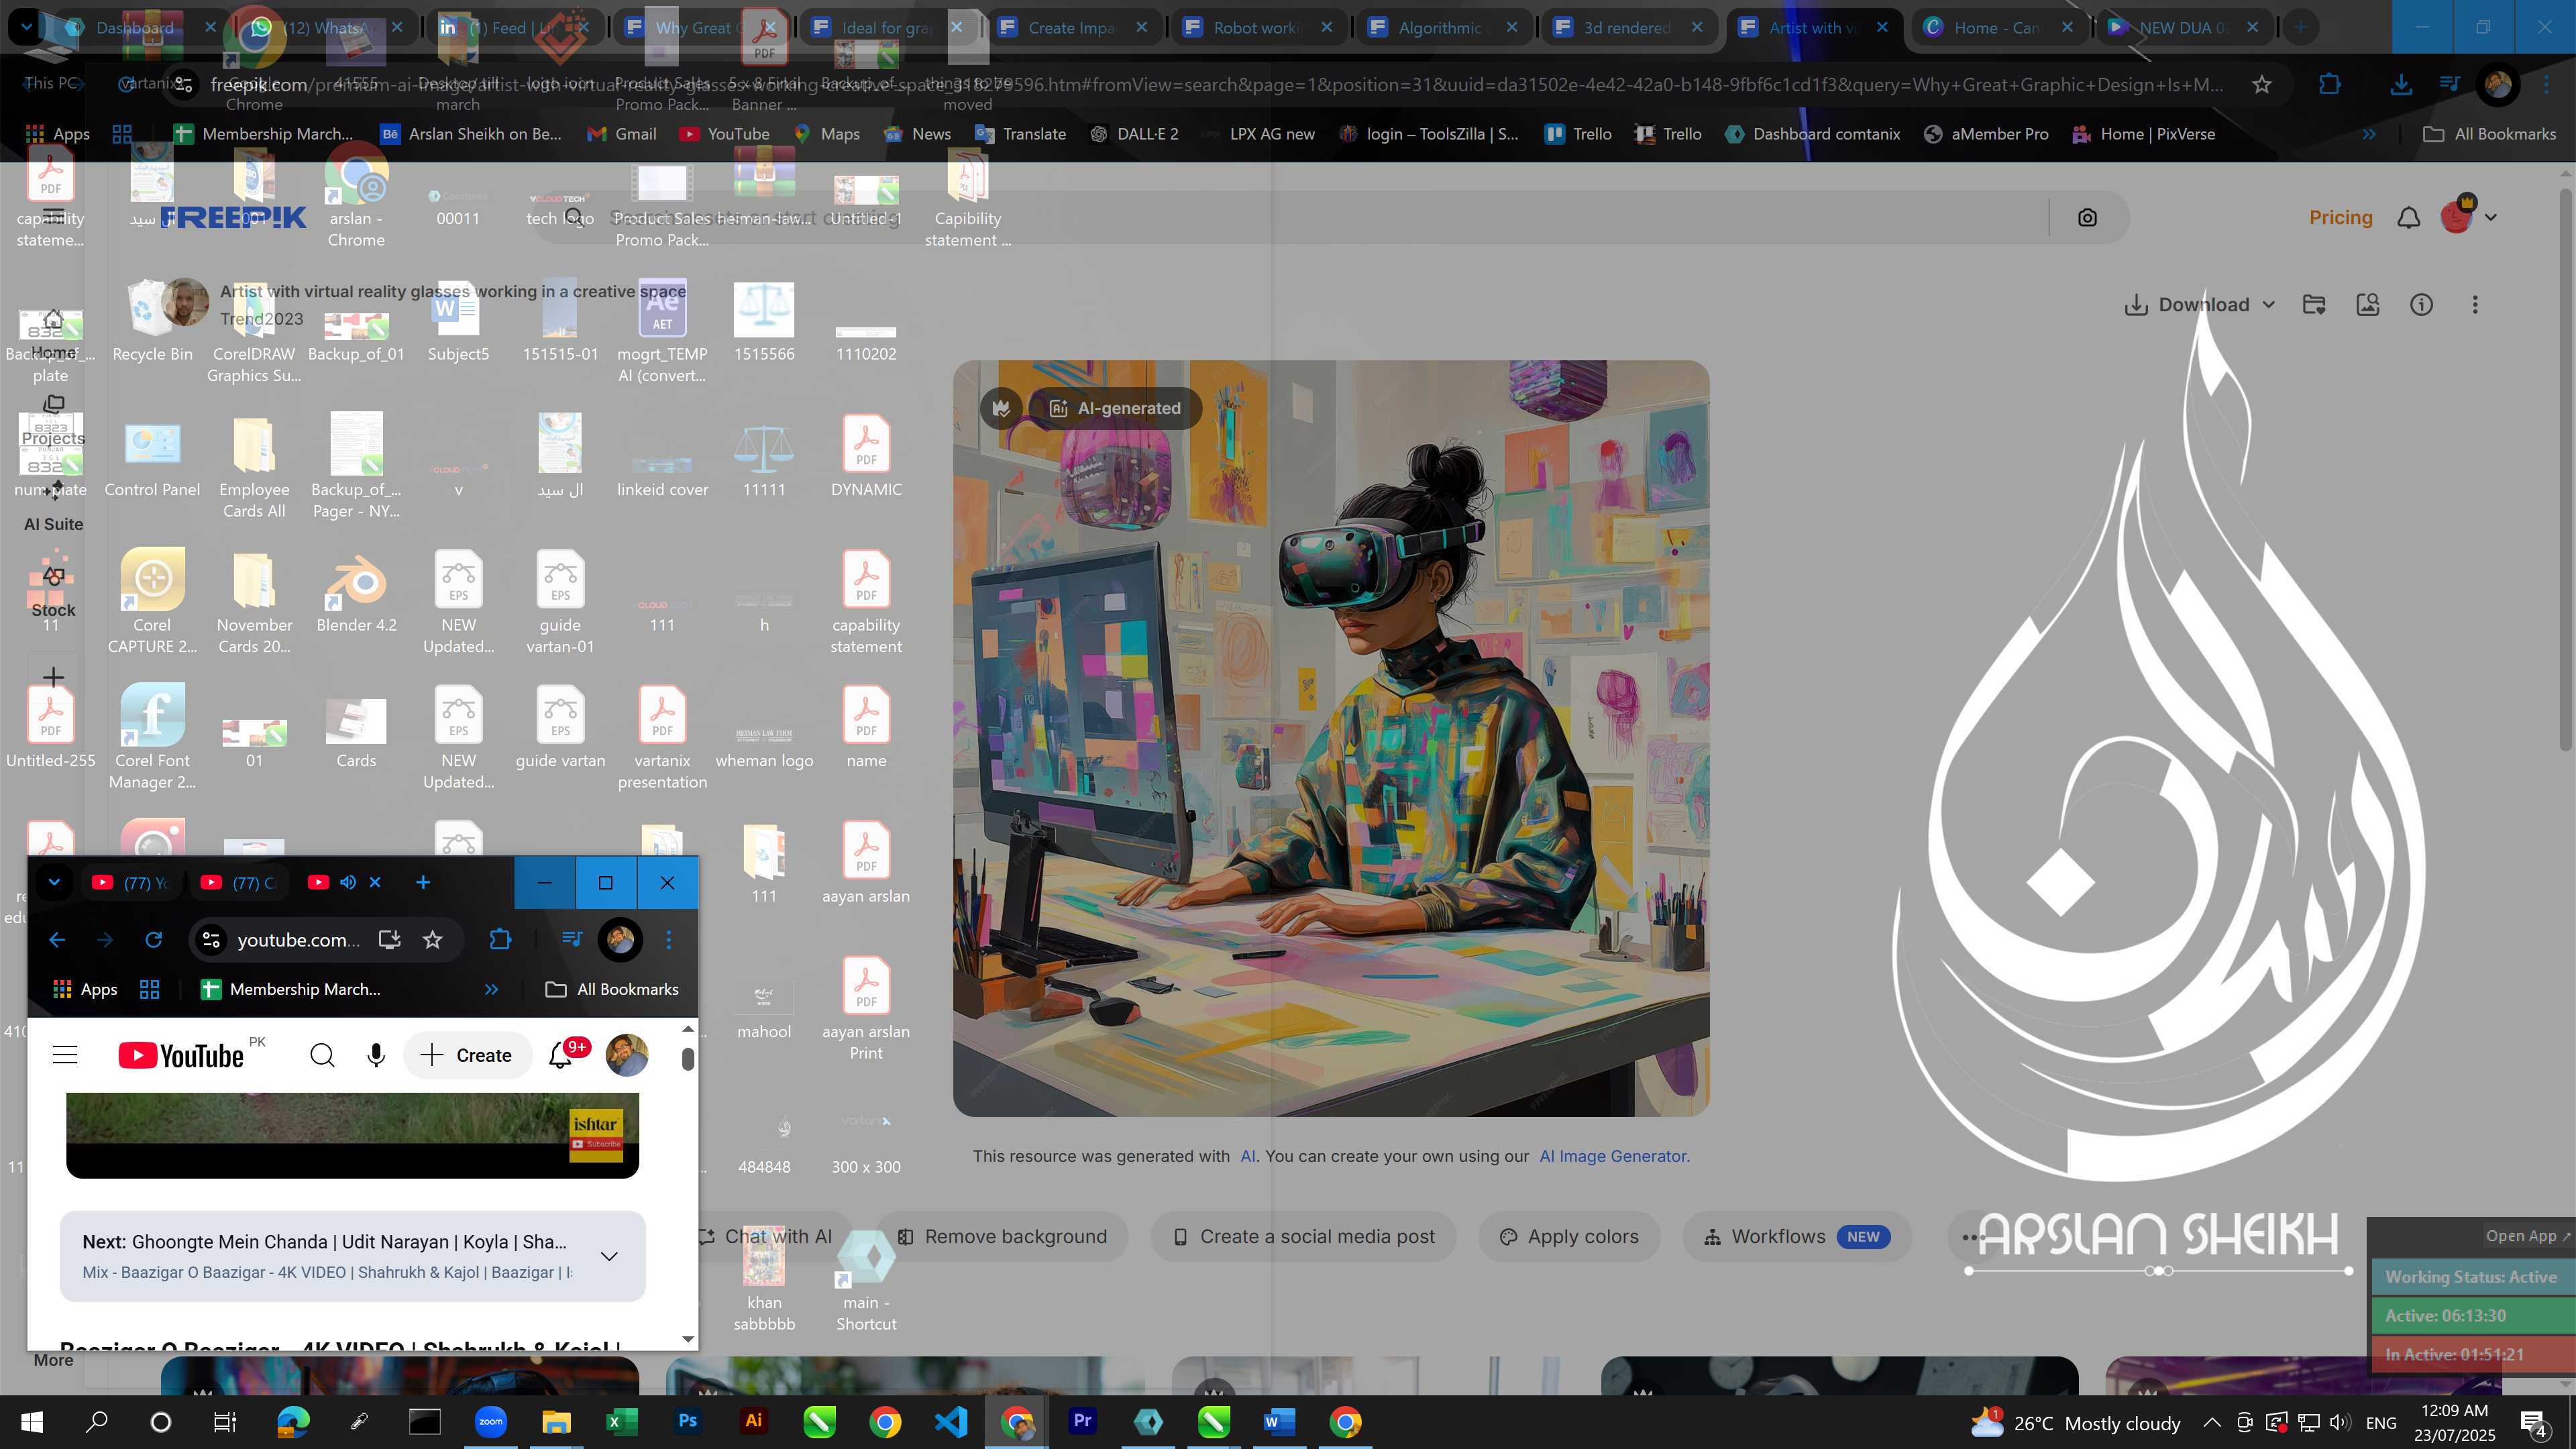Click the YouTube voice search microphone icon
Image resolution: width=2576 pixels, height=1449 pixels.
tap(376, 1055)
